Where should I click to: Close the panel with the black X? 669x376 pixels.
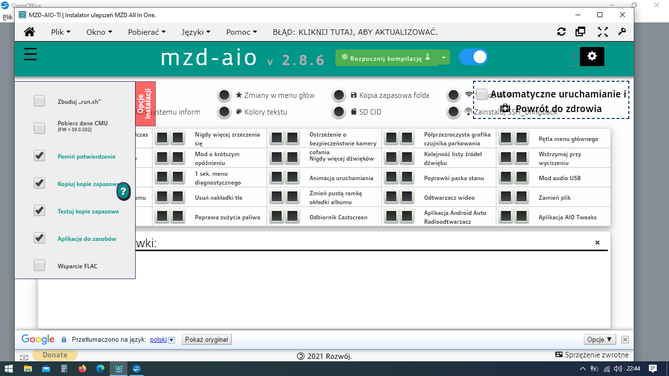click(597, 242)
